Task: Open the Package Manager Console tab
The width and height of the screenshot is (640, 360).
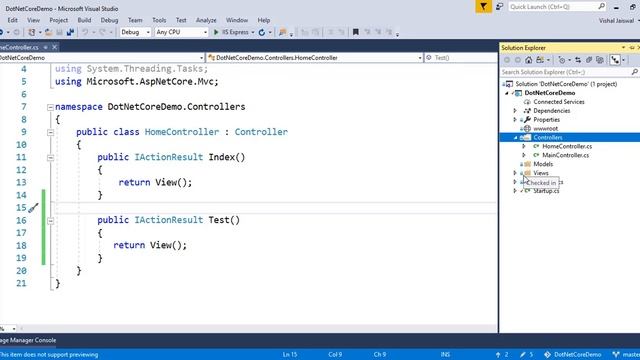Action: 28,340
